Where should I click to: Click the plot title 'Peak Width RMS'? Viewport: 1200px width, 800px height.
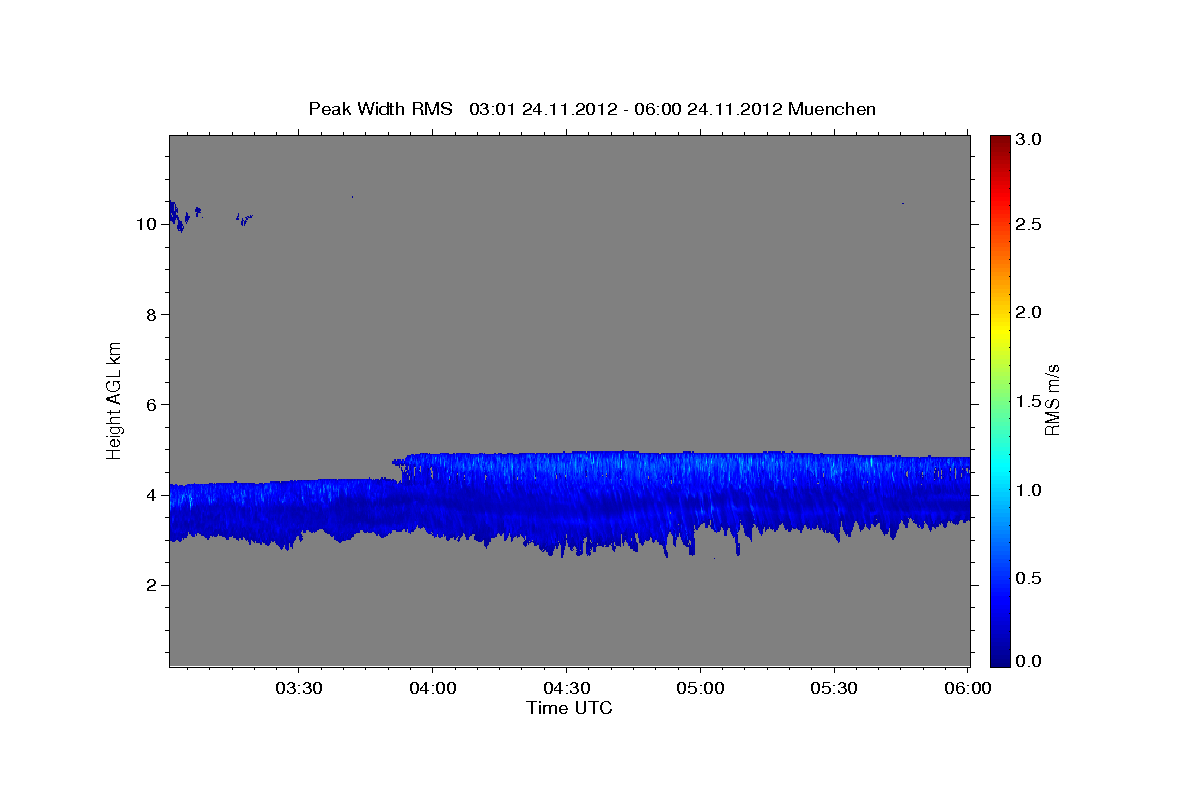[381, 109]
